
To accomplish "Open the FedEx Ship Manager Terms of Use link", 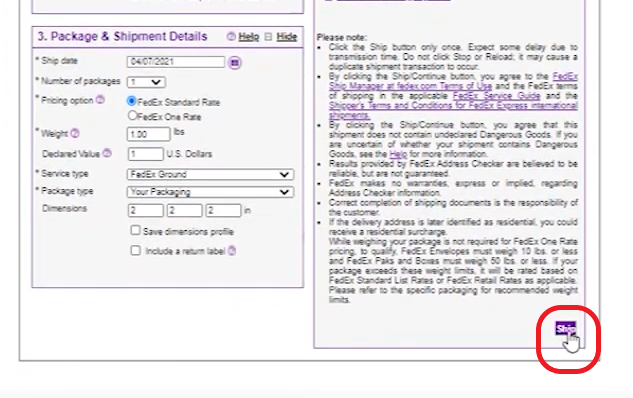I will [453, 81].
